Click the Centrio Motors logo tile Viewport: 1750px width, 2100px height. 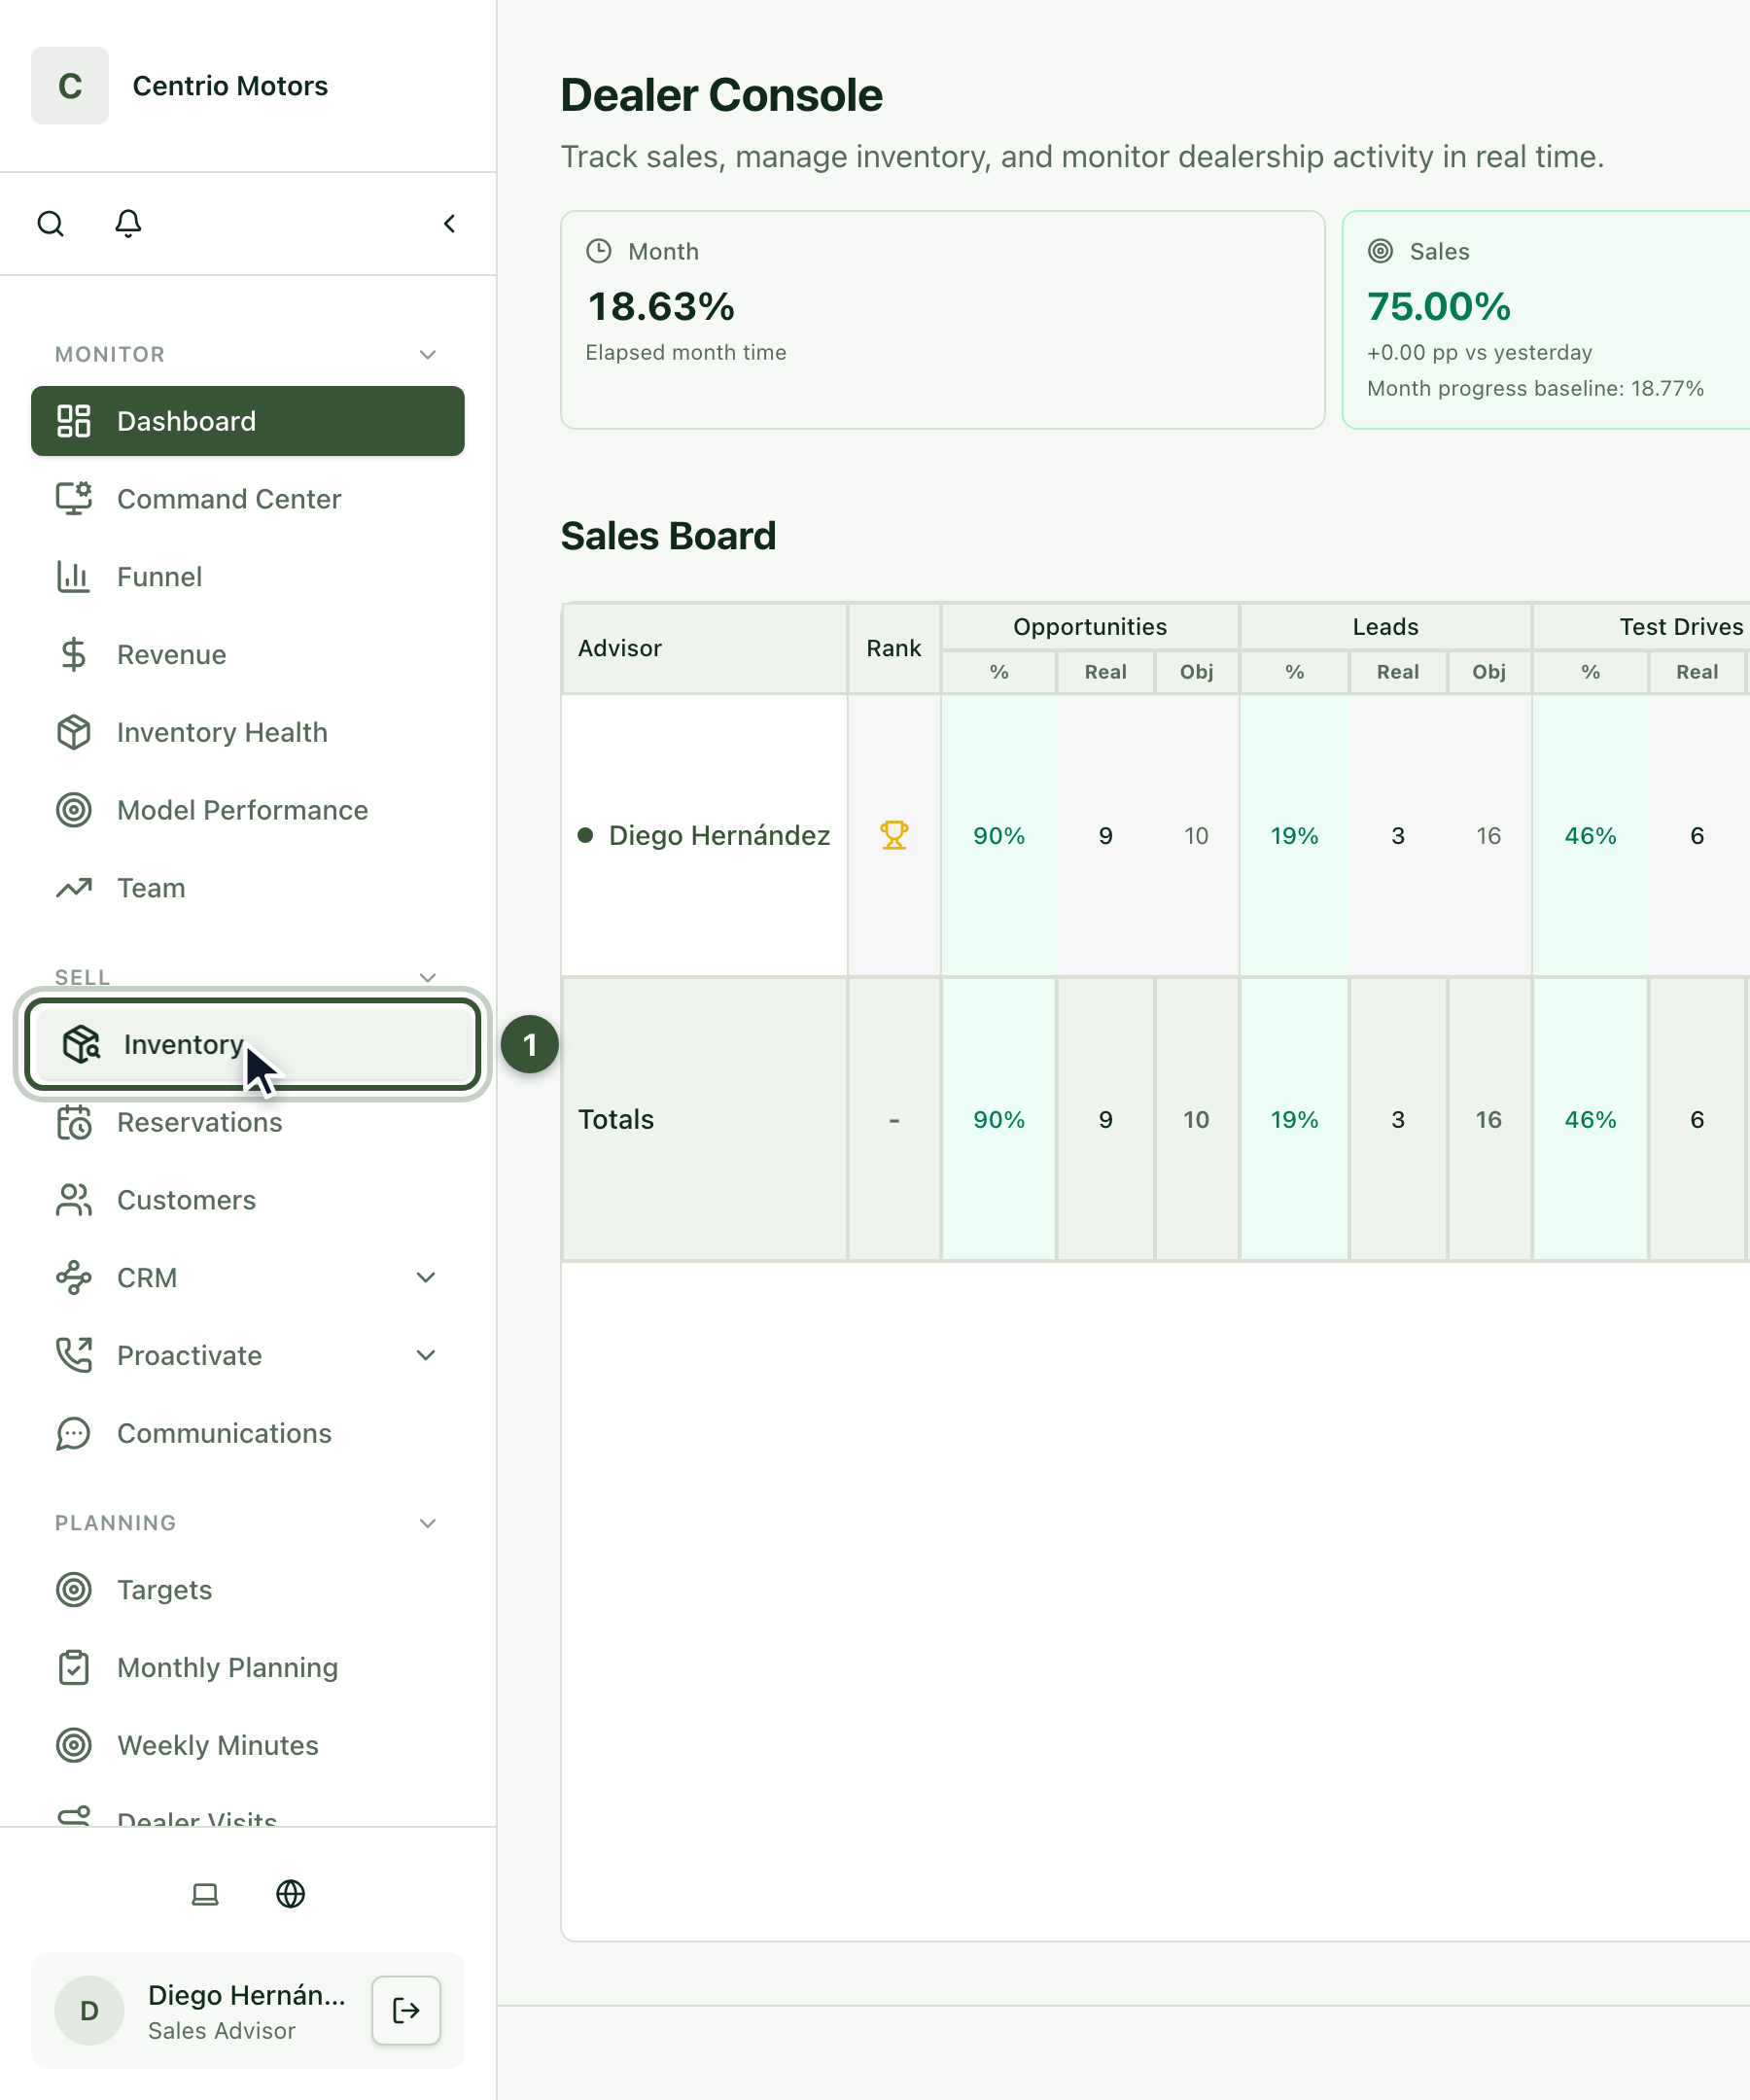(70, 86)
